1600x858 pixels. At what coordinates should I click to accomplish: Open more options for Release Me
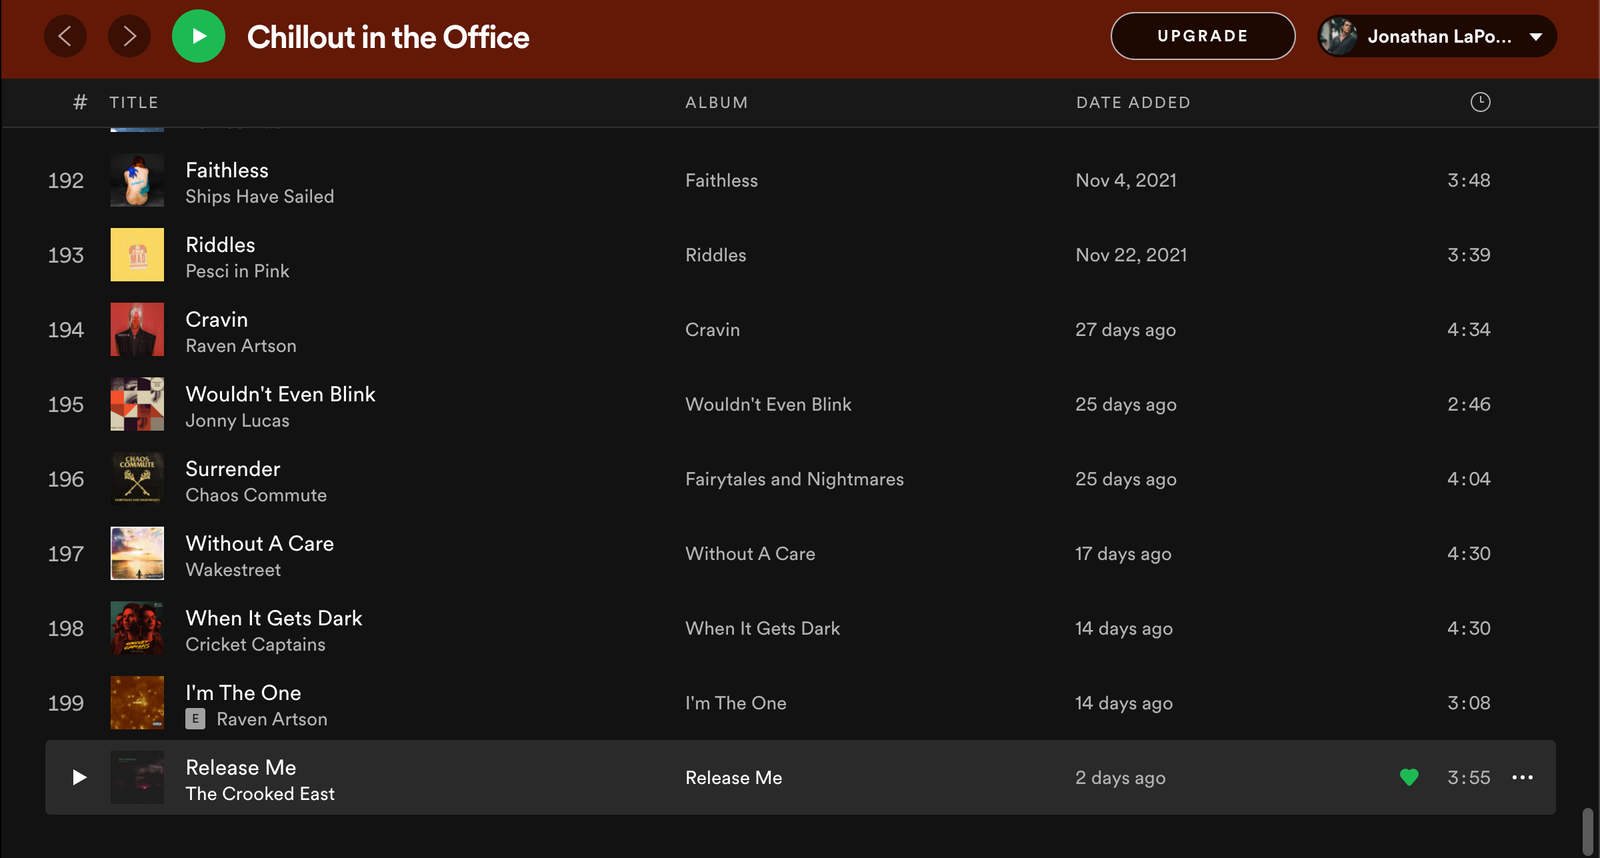1522,778
